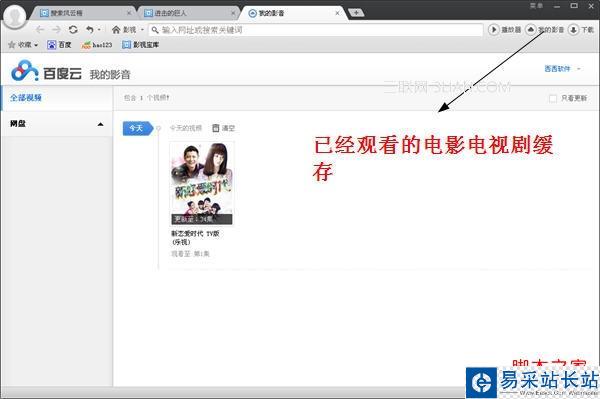Viewport: 600px width, 399px height.
Task: Go forward with the forward arrow
Action: pyautogui.click(x=57, y=29)
